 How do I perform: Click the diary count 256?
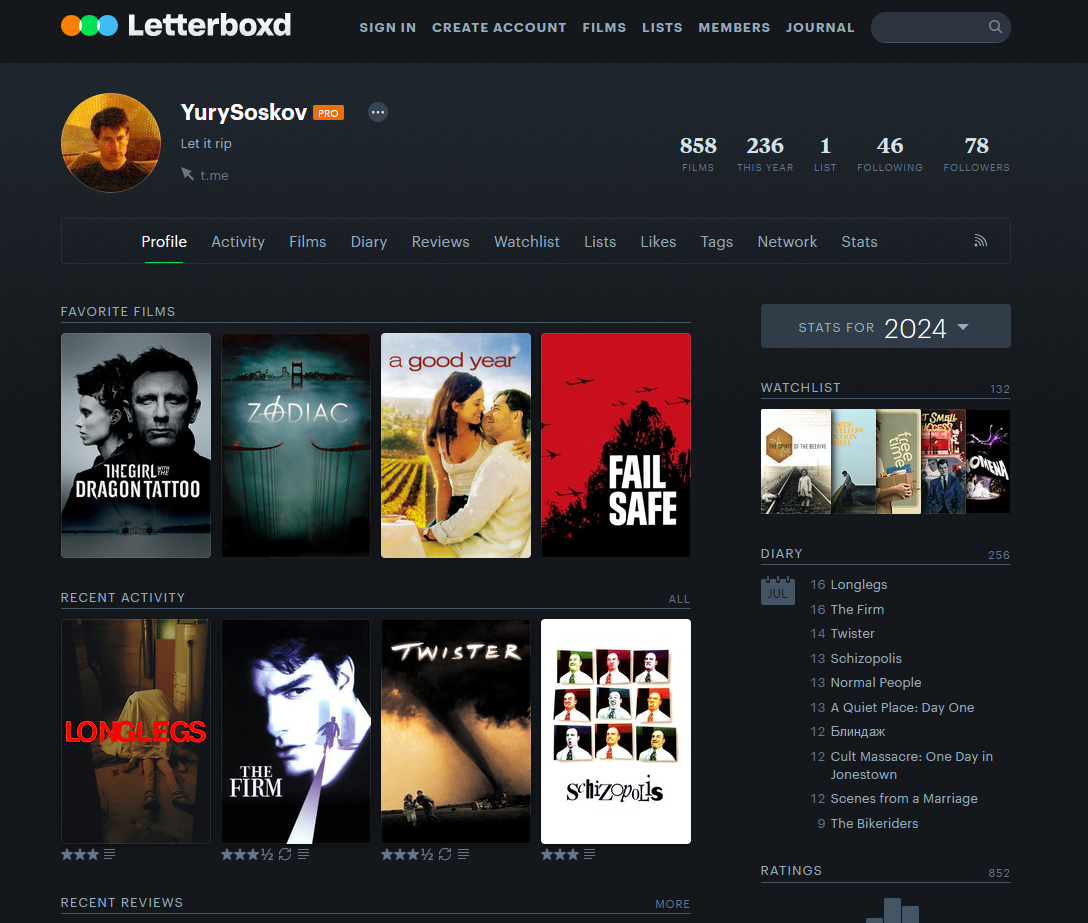click(999, 555)
